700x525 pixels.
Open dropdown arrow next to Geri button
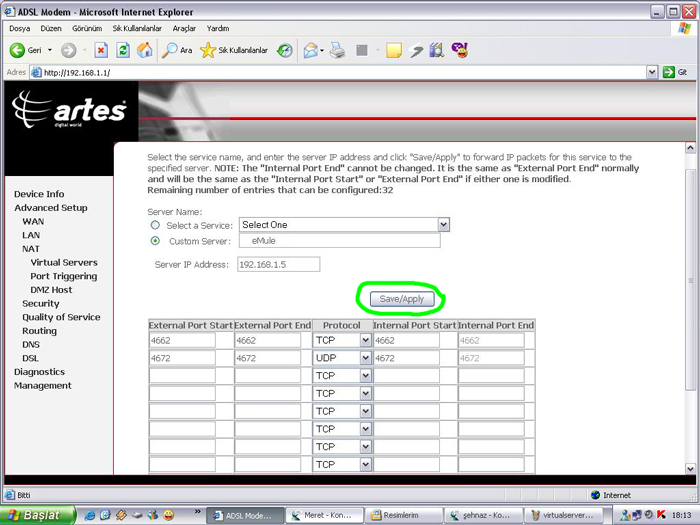[x=50, y=50]
